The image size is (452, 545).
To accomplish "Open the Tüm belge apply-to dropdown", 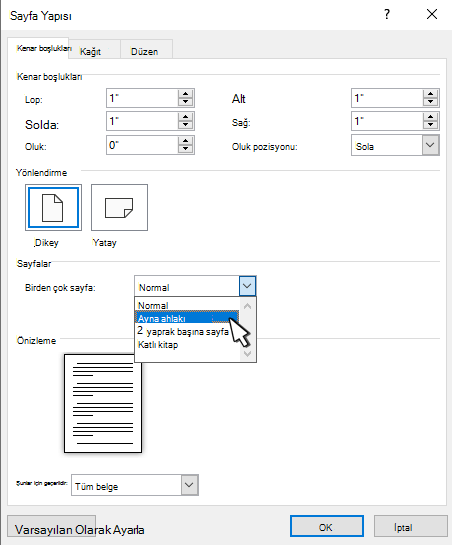I will (189, 485).
